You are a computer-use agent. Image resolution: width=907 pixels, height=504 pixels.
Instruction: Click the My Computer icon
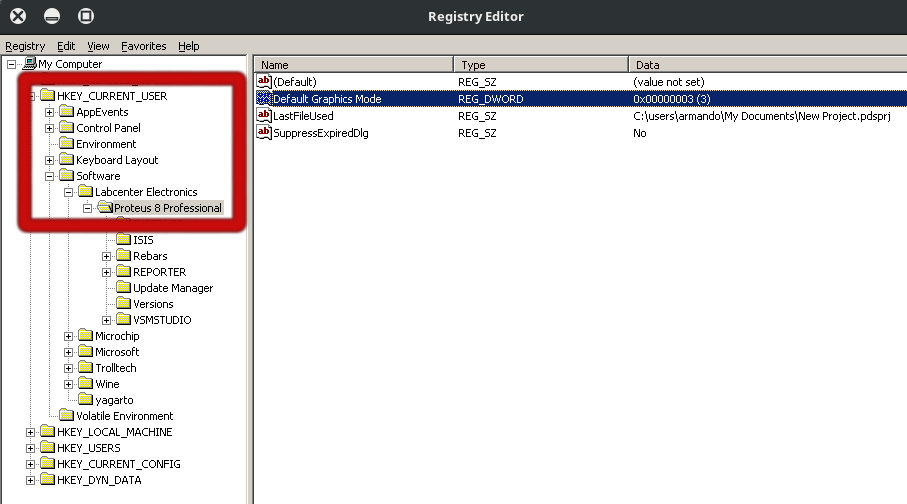[x=30, y=63]
